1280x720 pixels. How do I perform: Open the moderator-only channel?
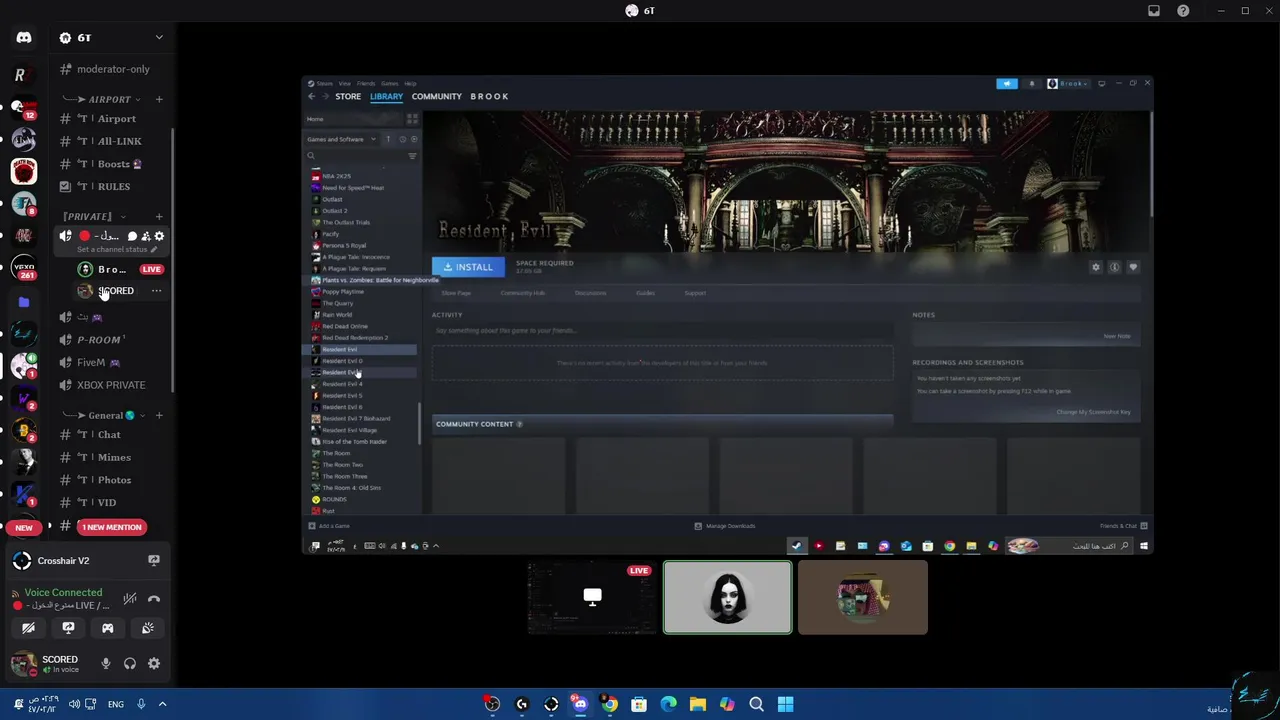pyautogui.click(x=112, y=69)
